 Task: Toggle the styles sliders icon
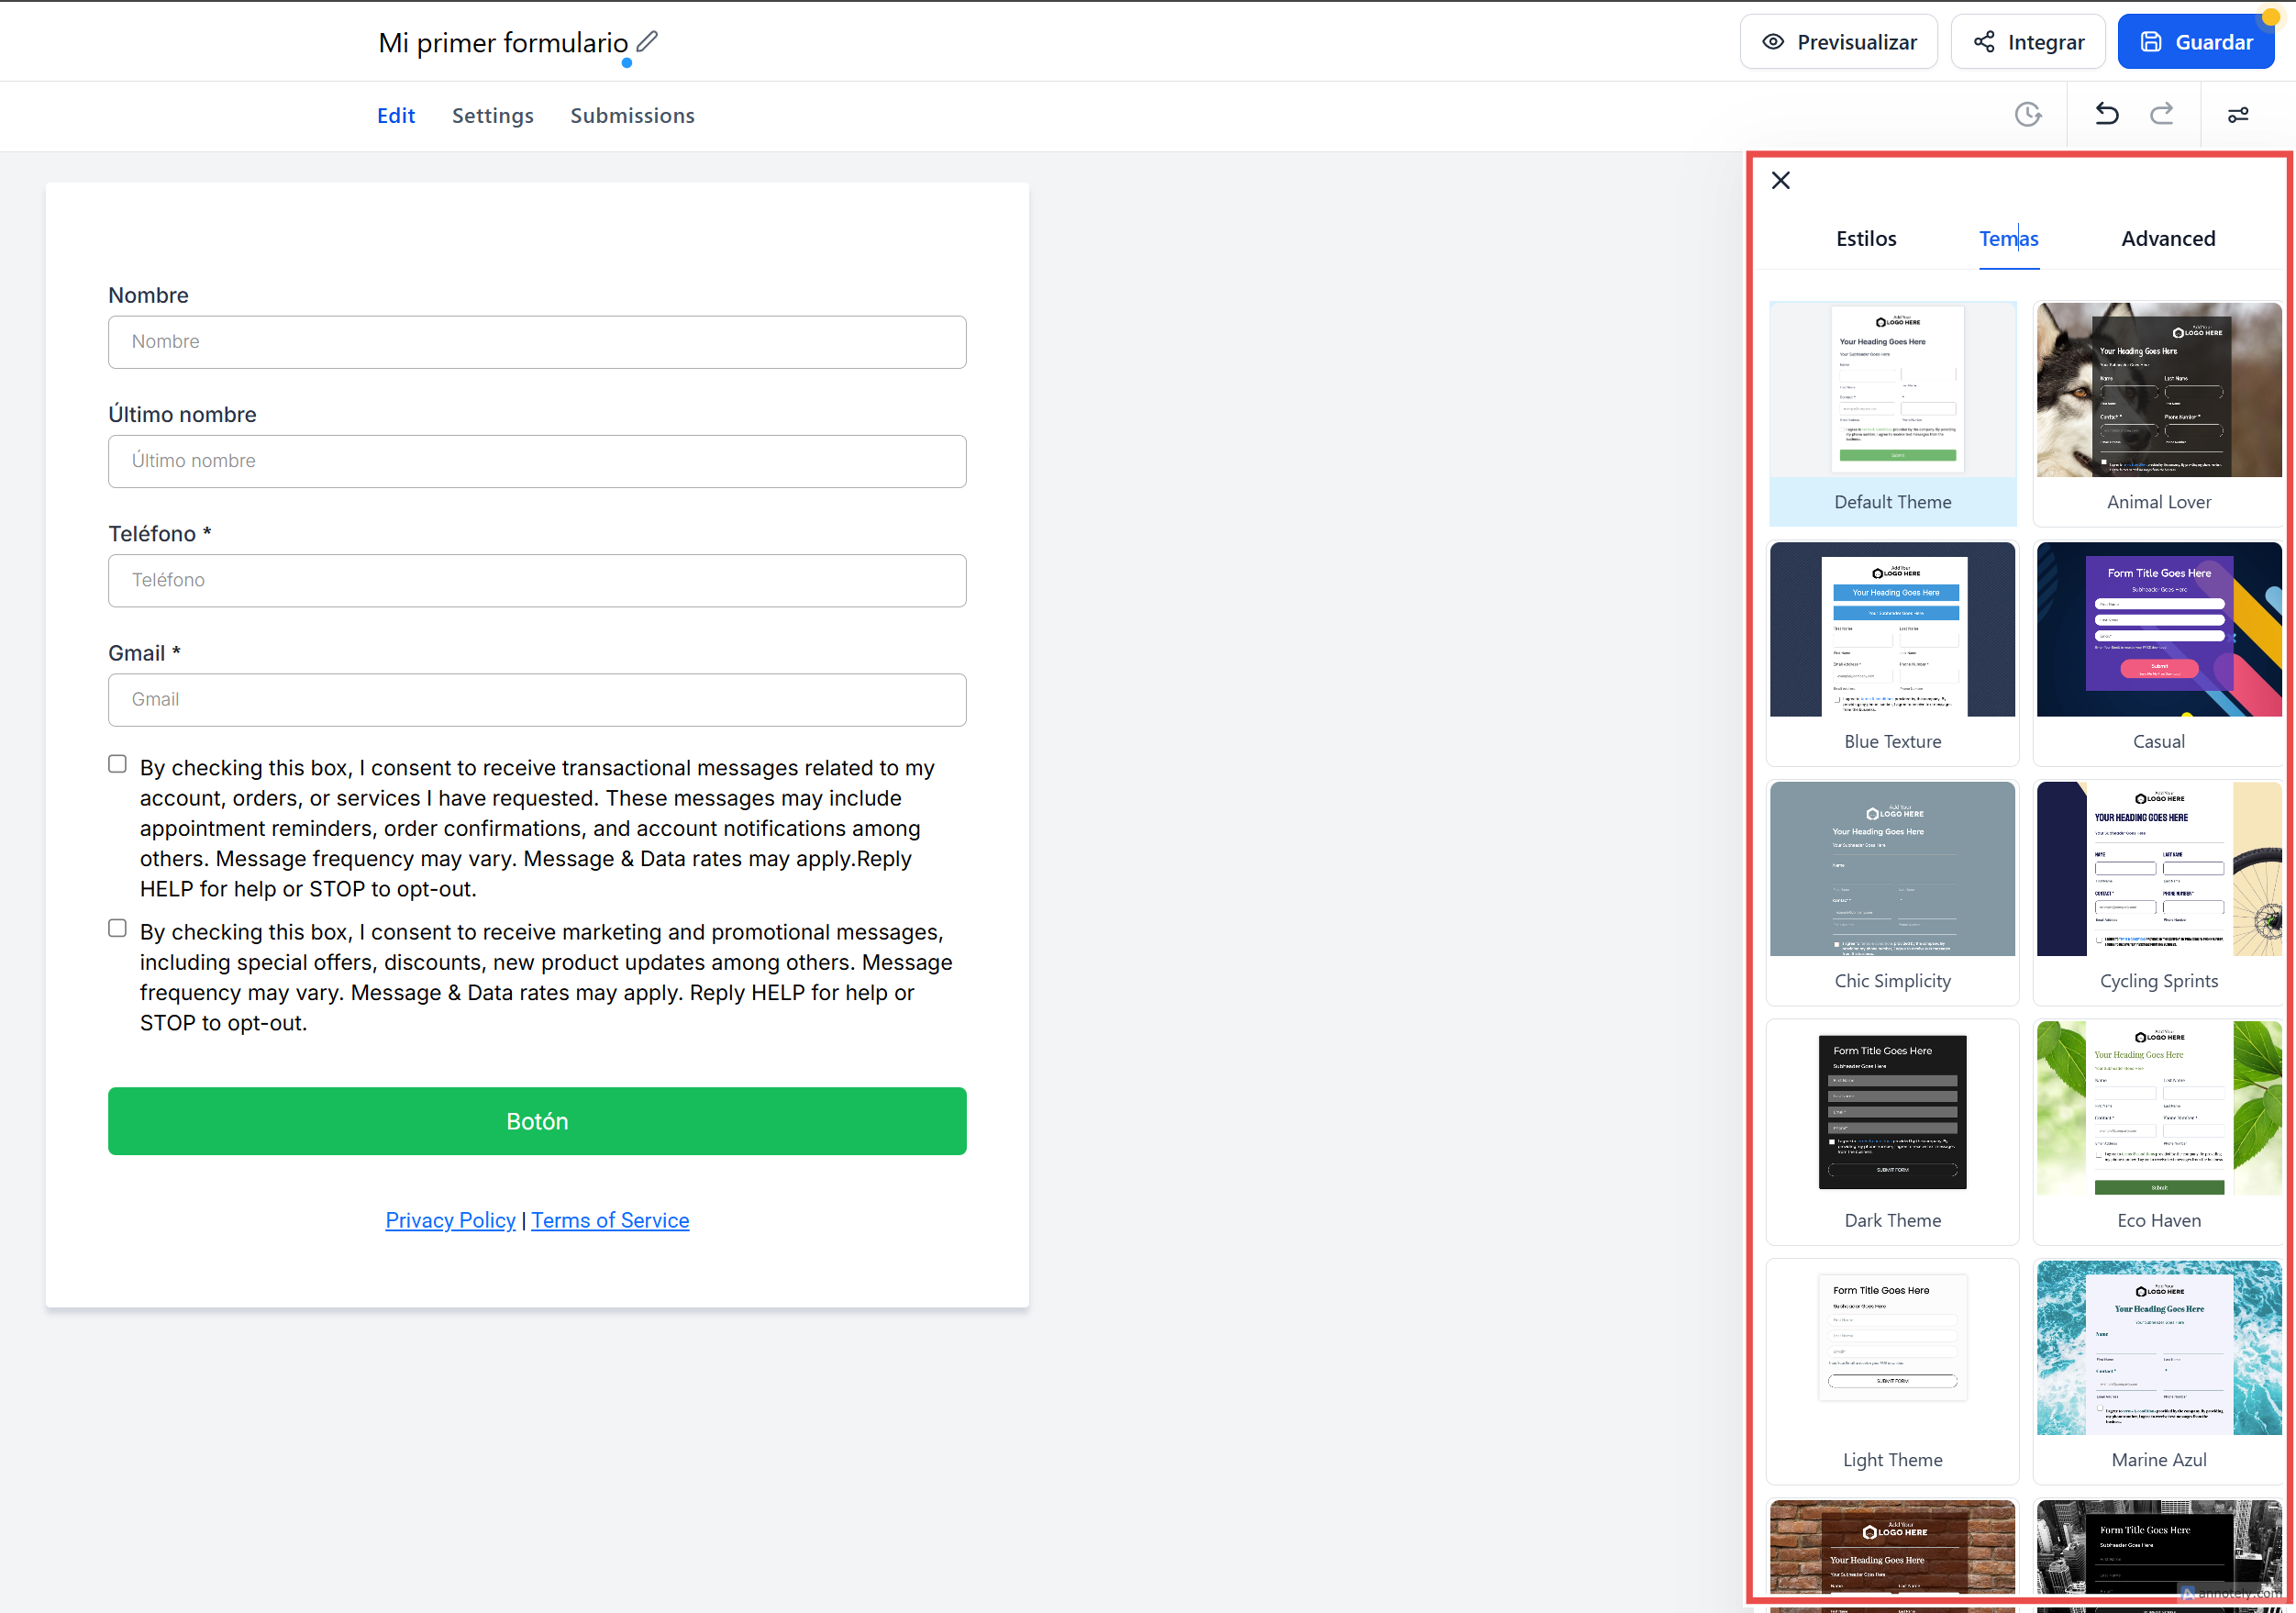(x=2237, y=115)
